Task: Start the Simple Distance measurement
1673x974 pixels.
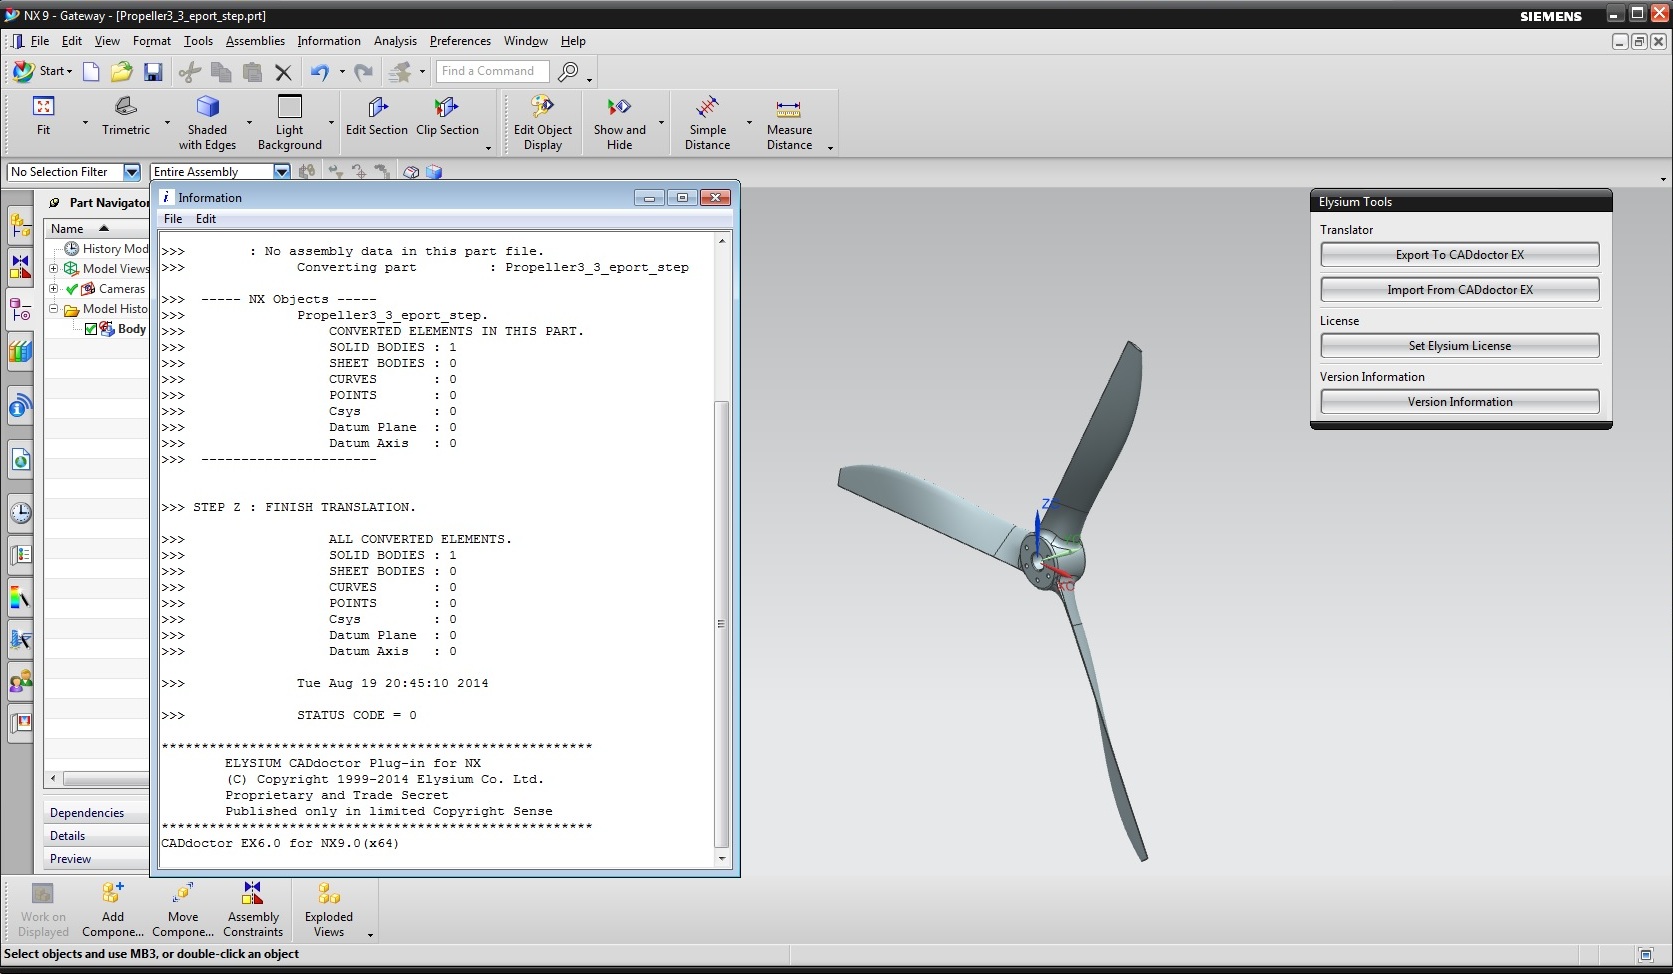Action: point(708,123)
